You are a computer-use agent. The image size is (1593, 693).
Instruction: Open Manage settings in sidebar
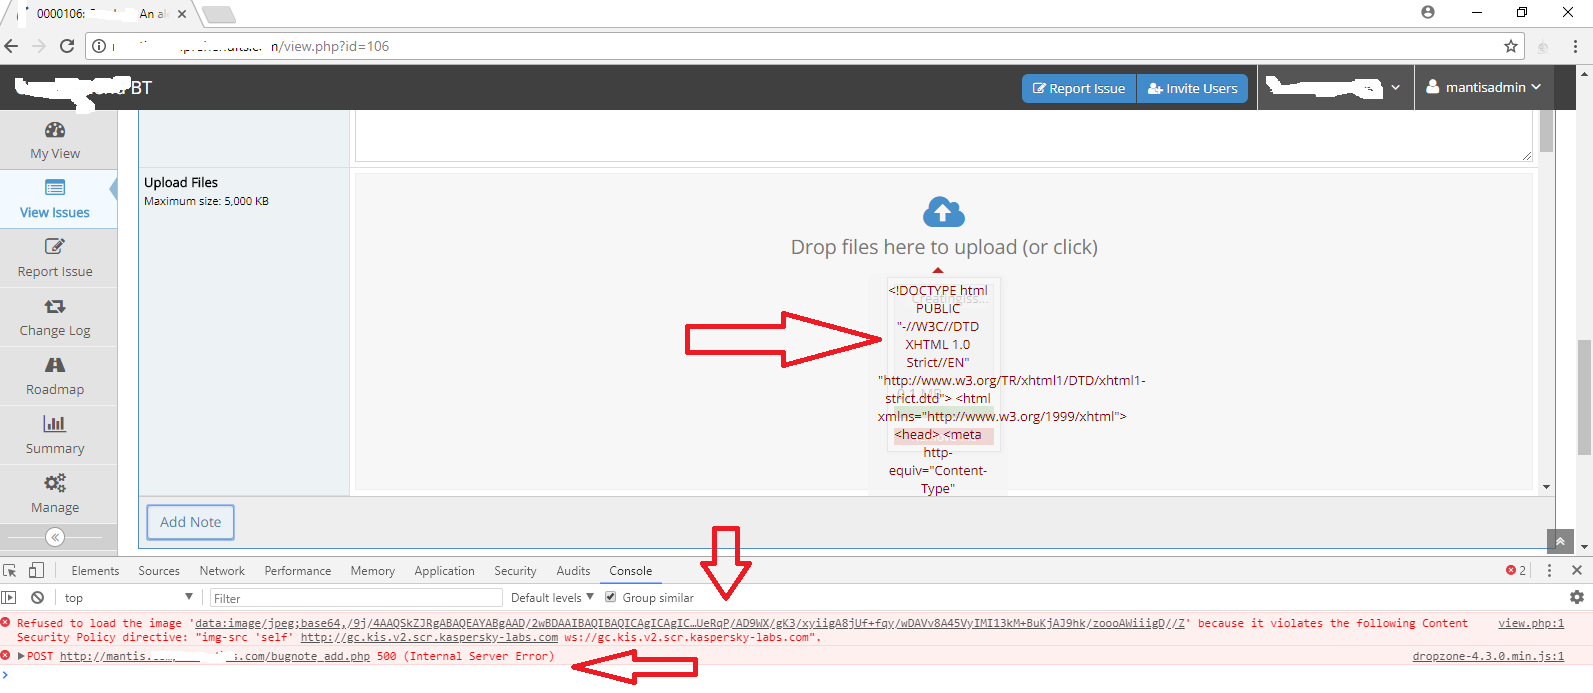coord(55,494)
